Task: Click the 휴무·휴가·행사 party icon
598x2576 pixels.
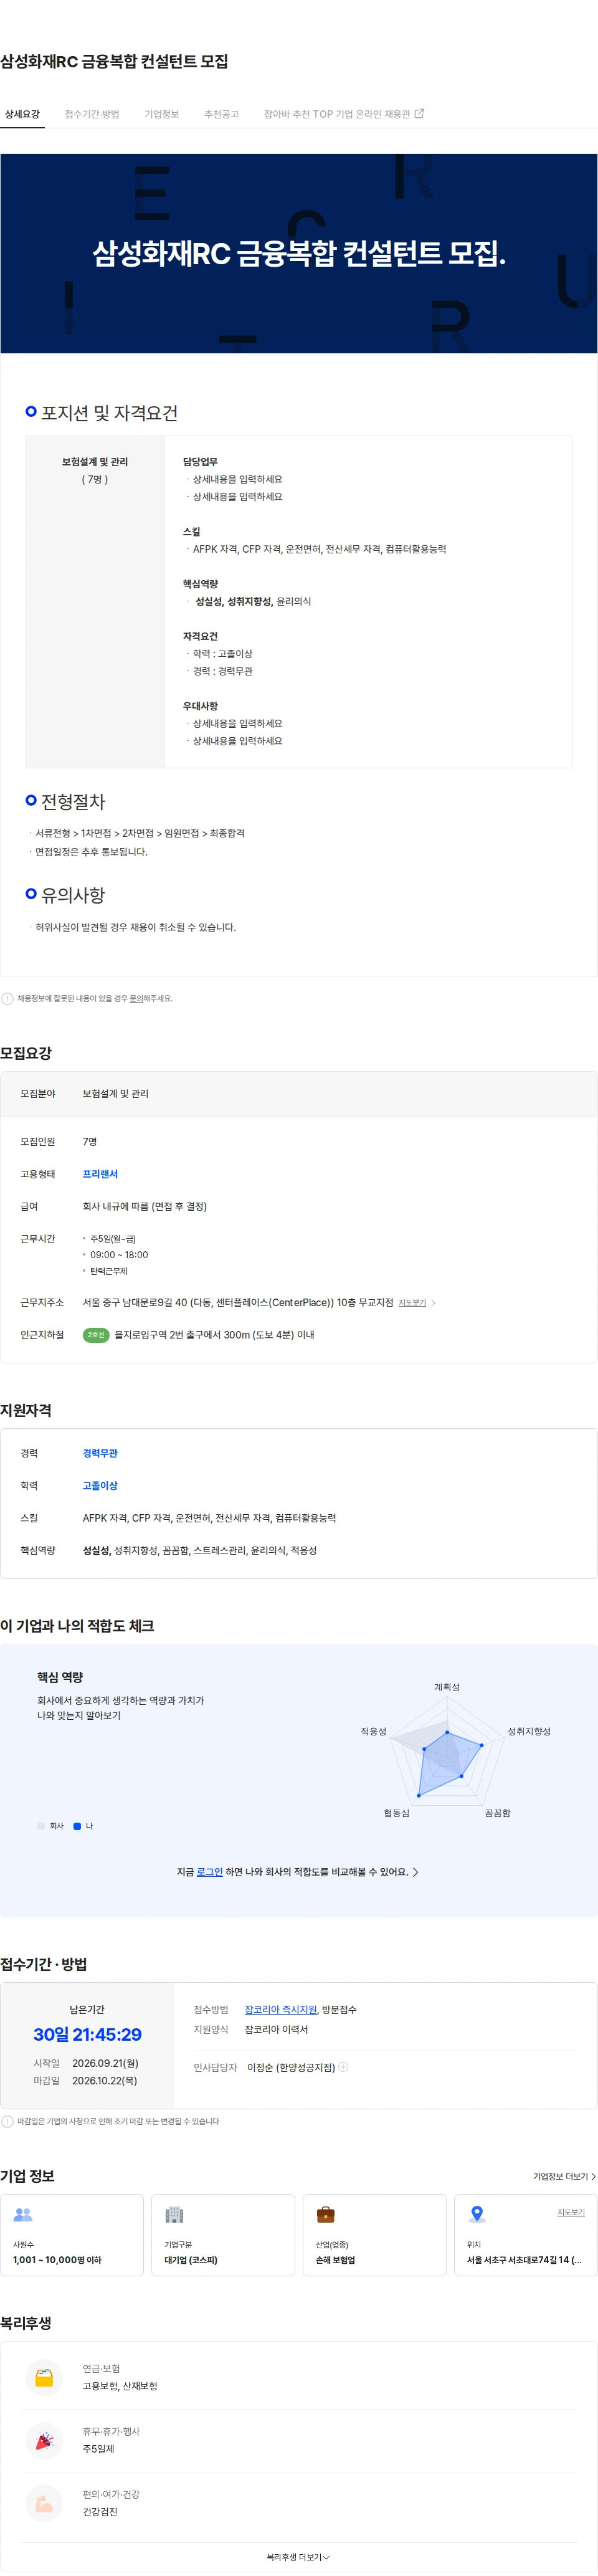Action: [43, 2440]
